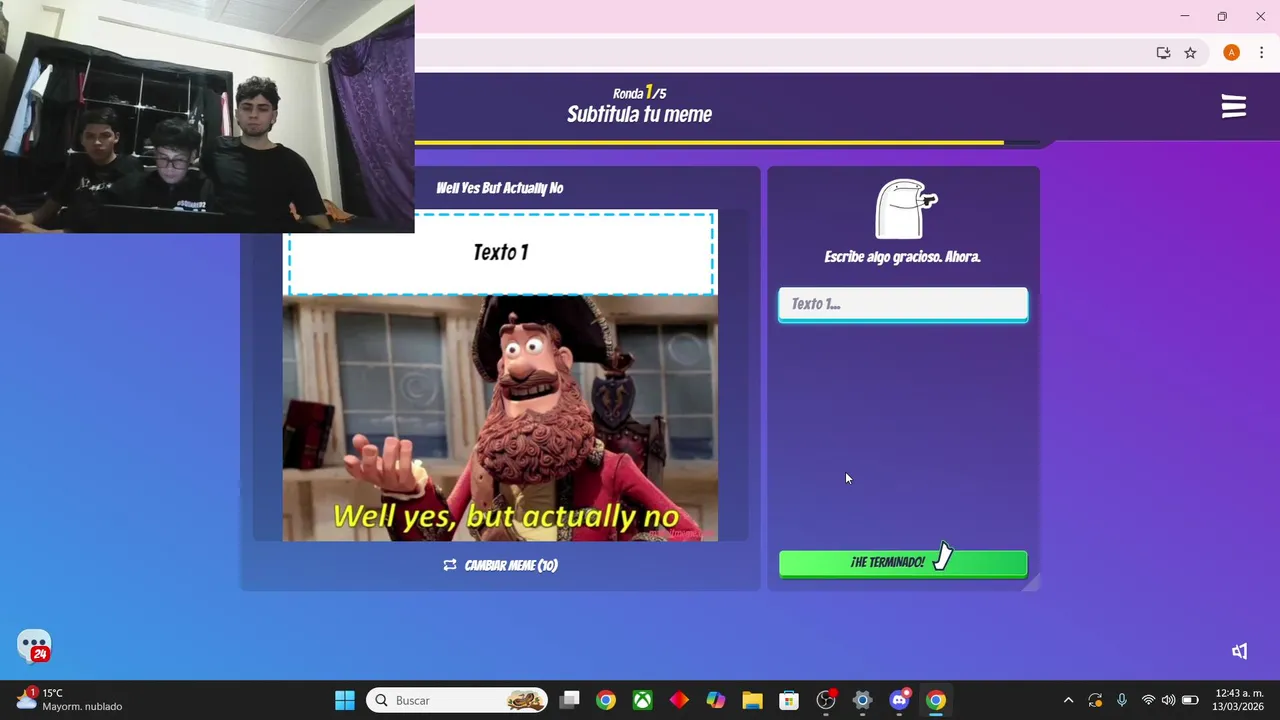Viewport: 1280px width, 720px height.
Task: Click the swap arrows icon beside Cambiar Meme
Action: (x=450, y=565)
